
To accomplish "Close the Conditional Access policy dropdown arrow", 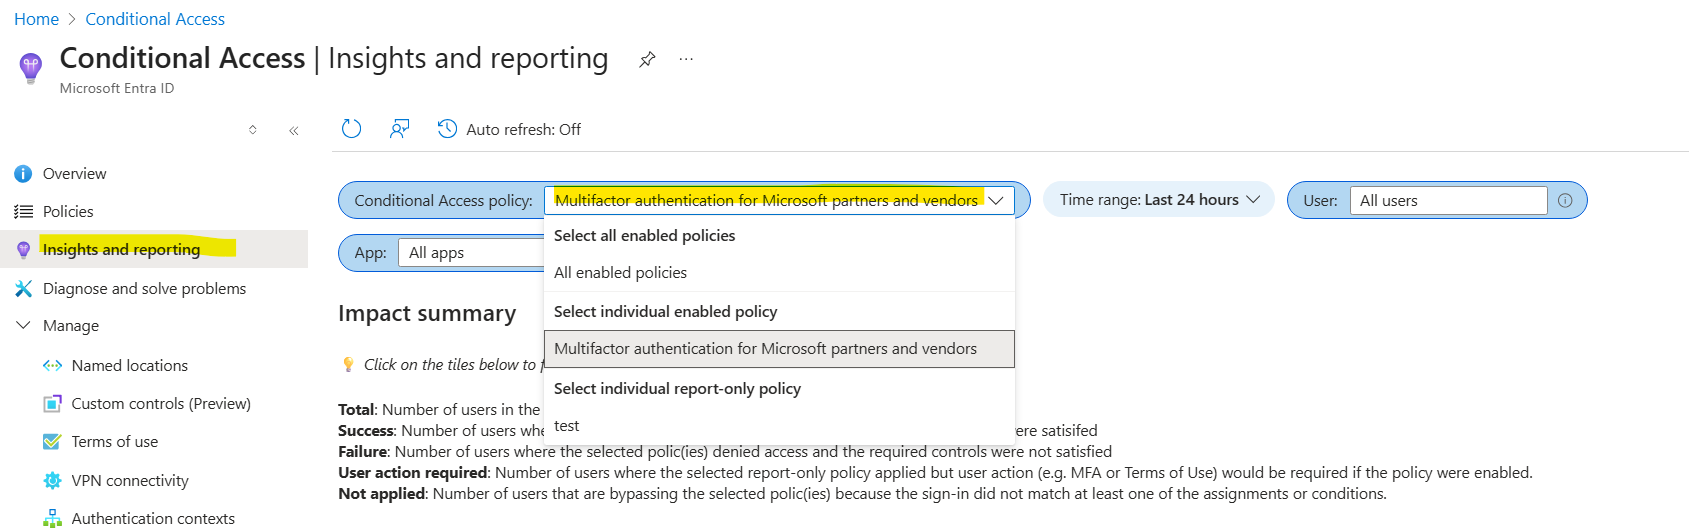I will coord(996,200).
